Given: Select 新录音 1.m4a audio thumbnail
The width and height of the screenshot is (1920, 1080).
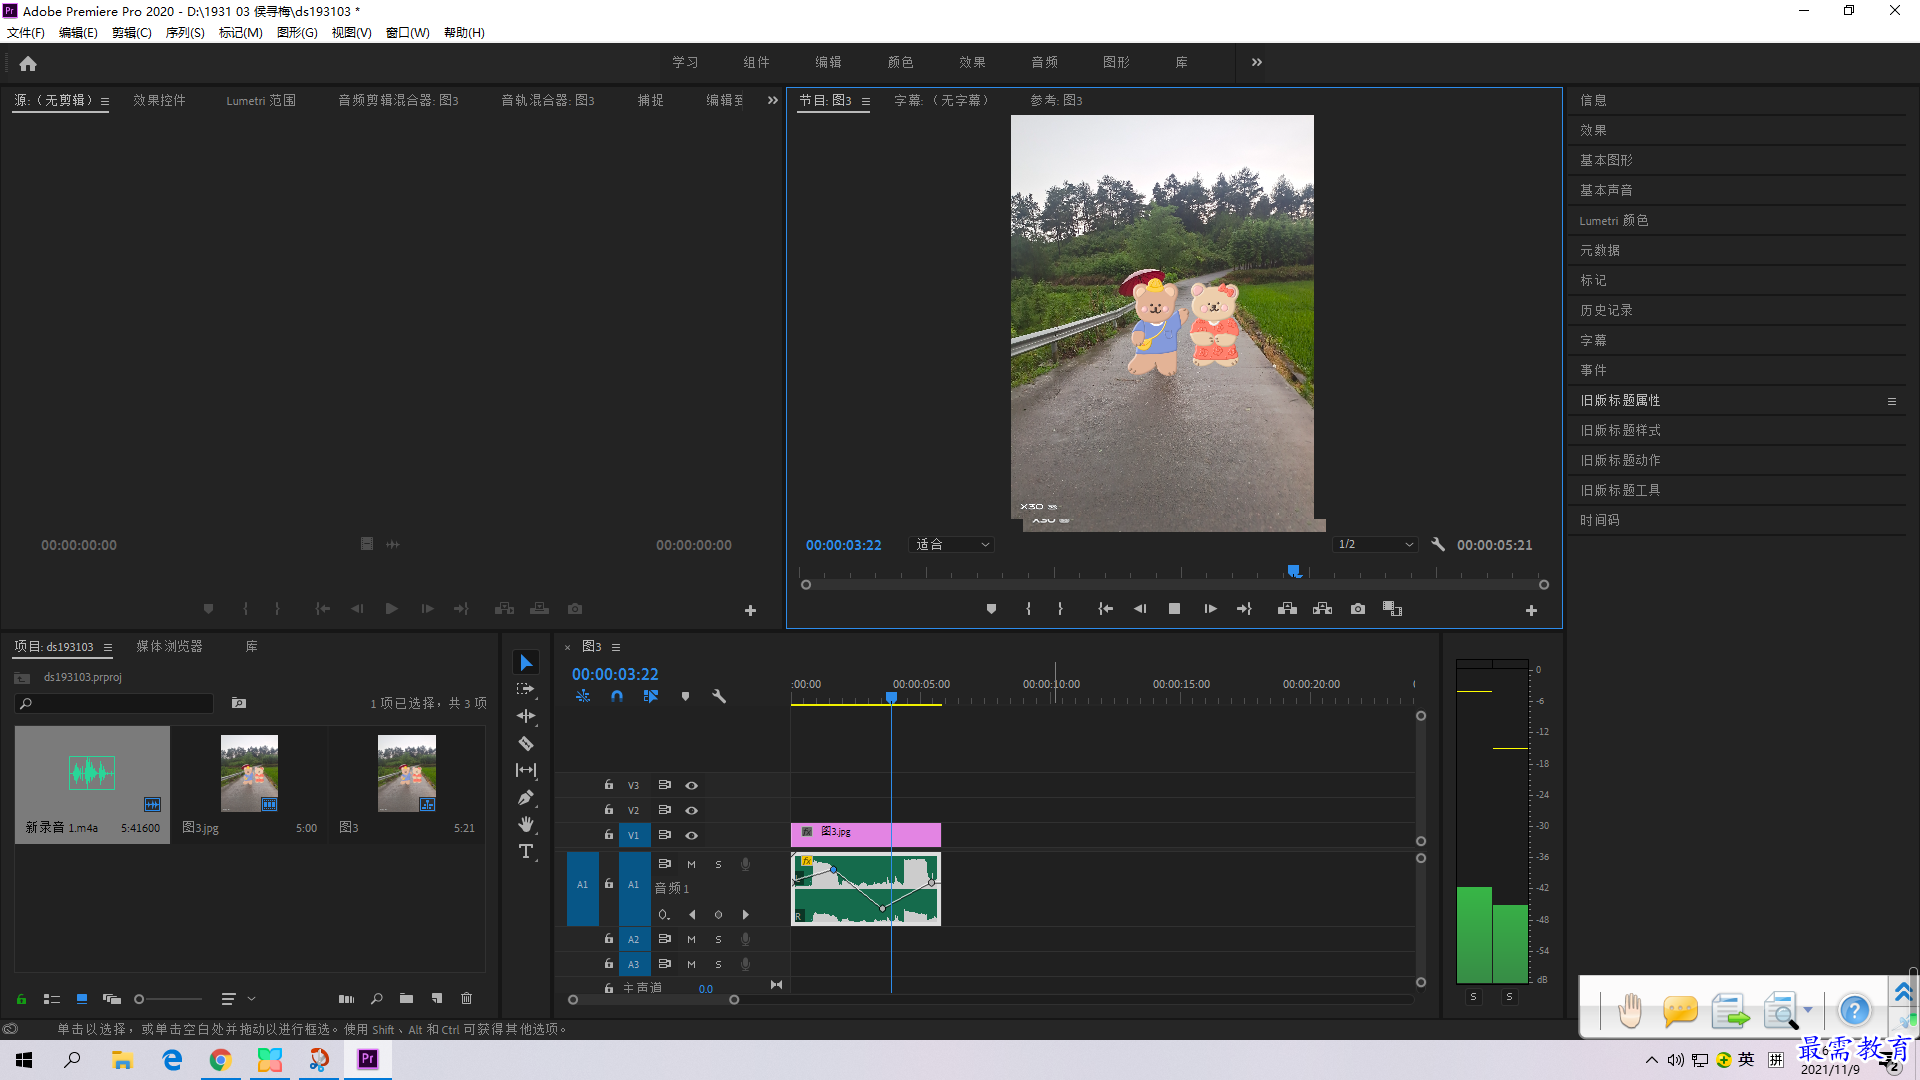Looking at the screenshot, I should (x=92, y=772).
